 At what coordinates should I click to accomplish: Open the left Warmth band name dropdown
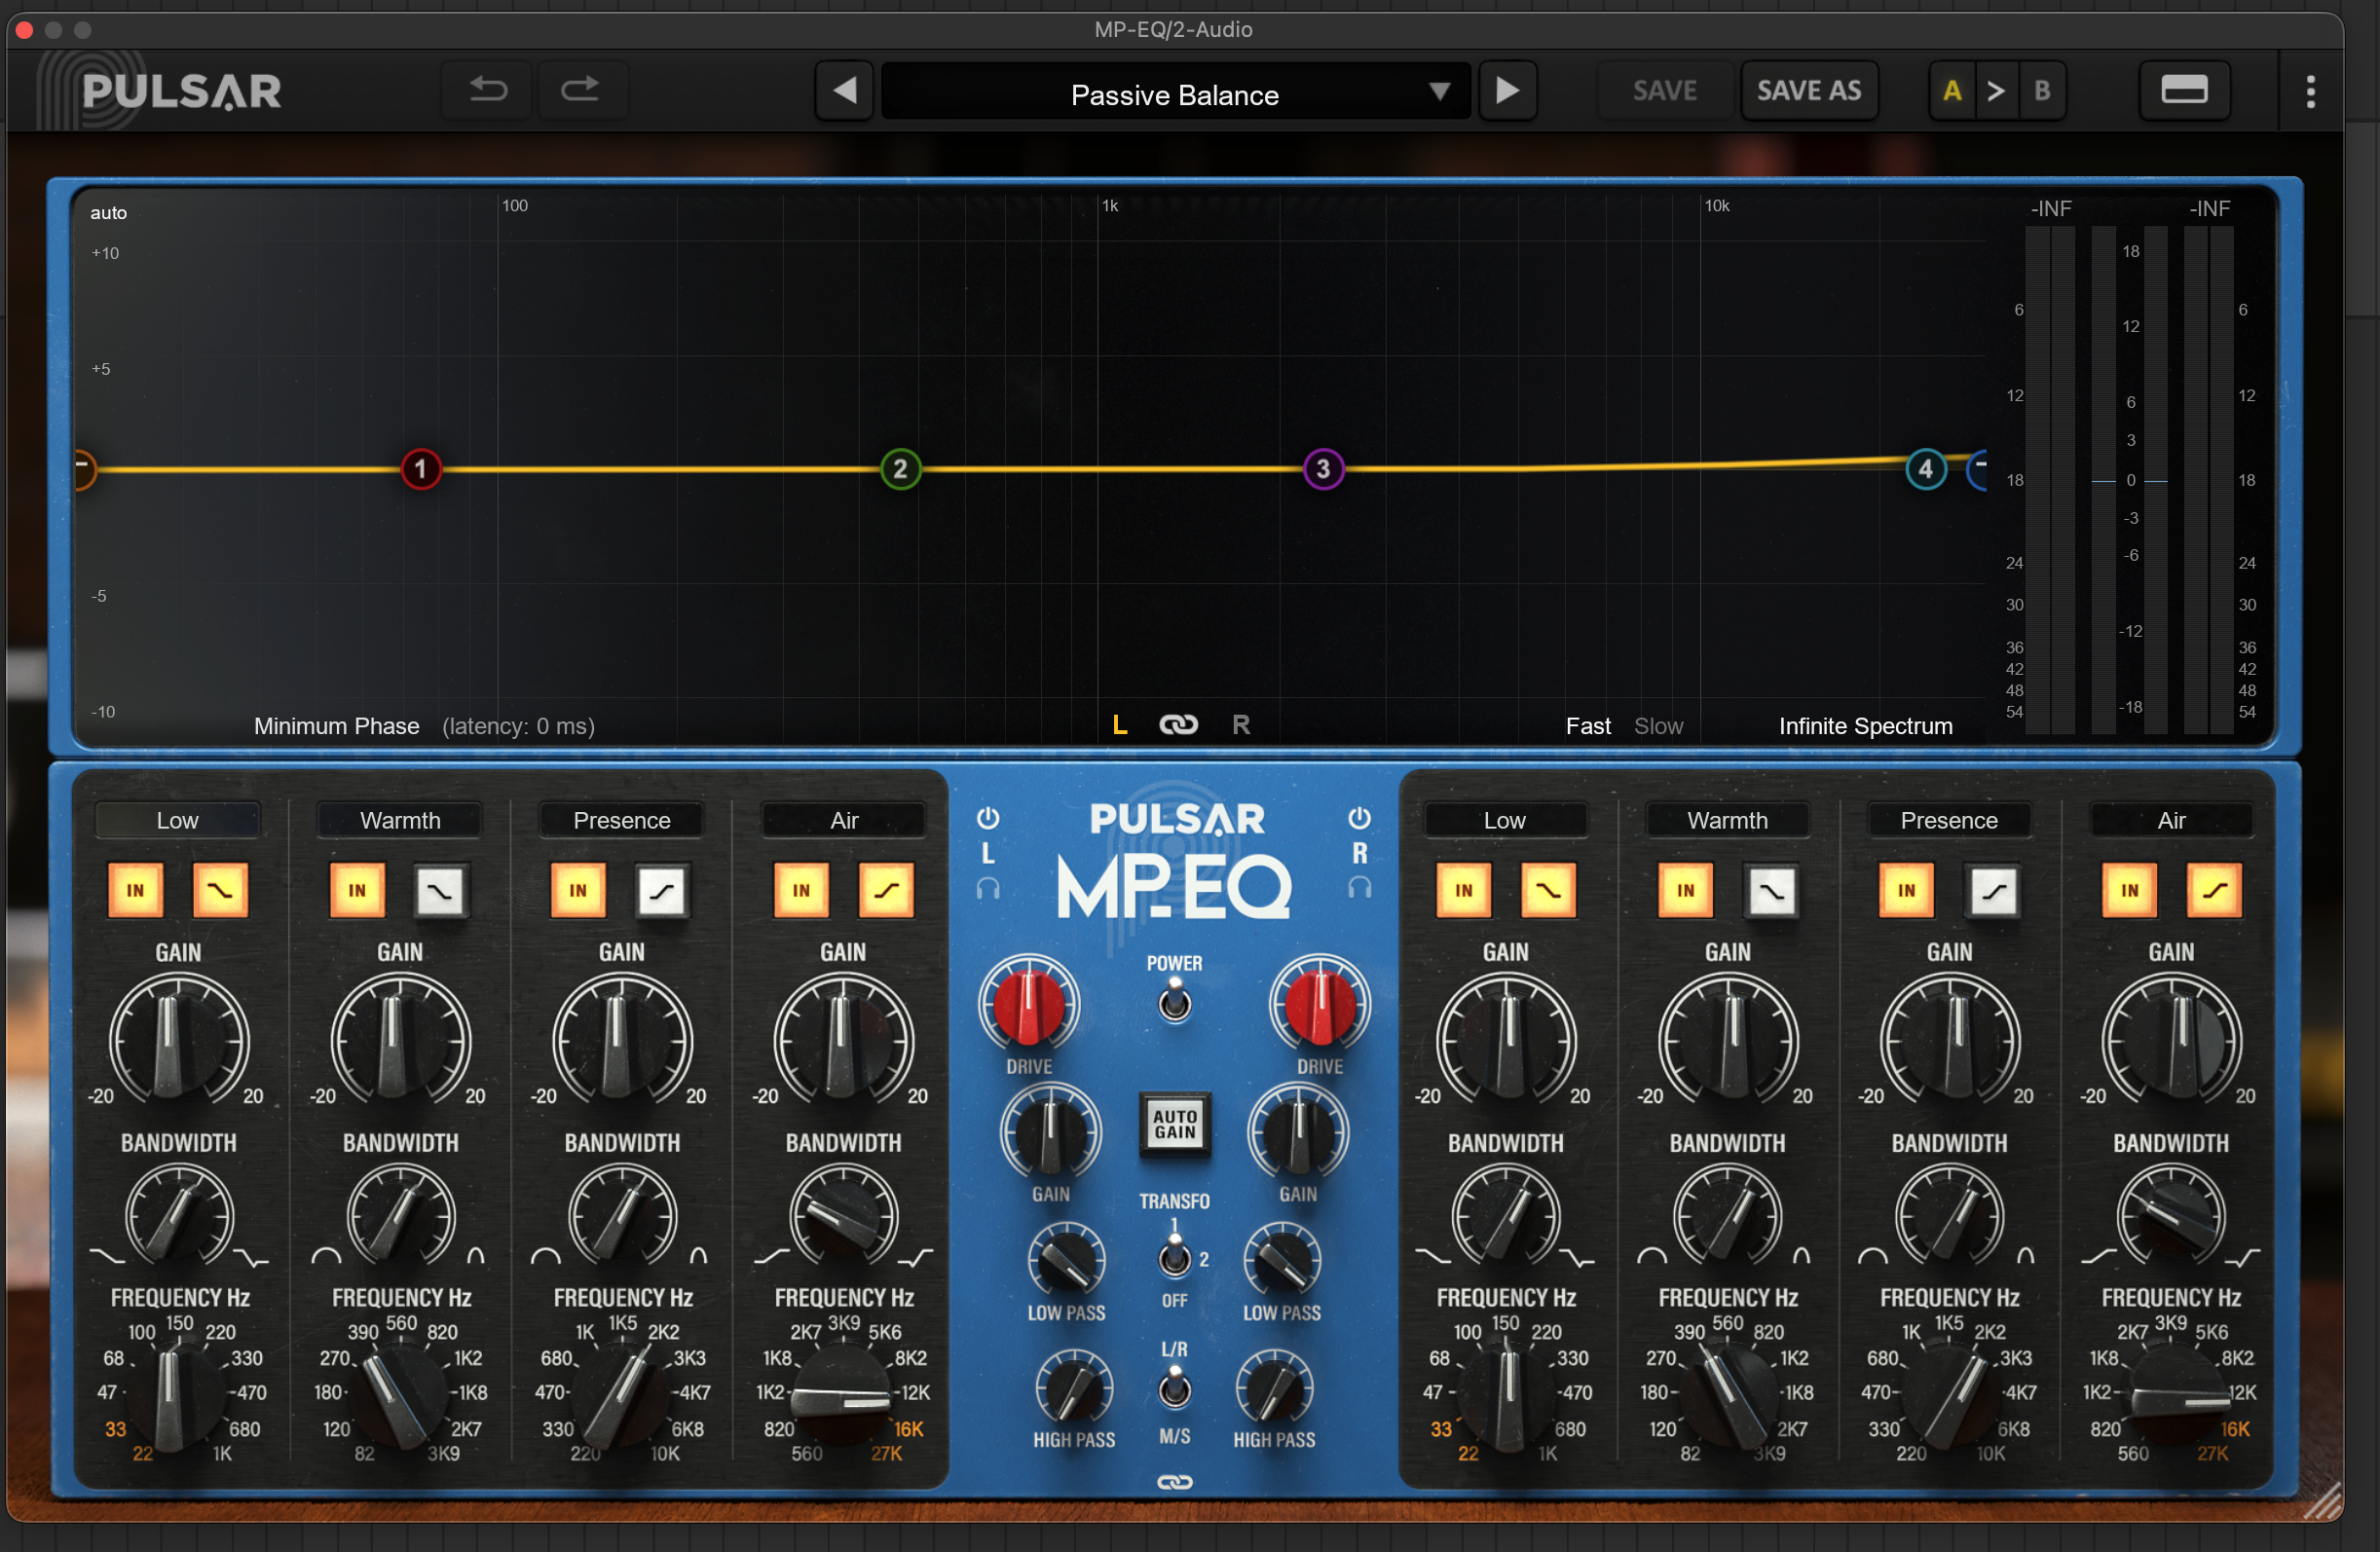[x=400, y=820]
